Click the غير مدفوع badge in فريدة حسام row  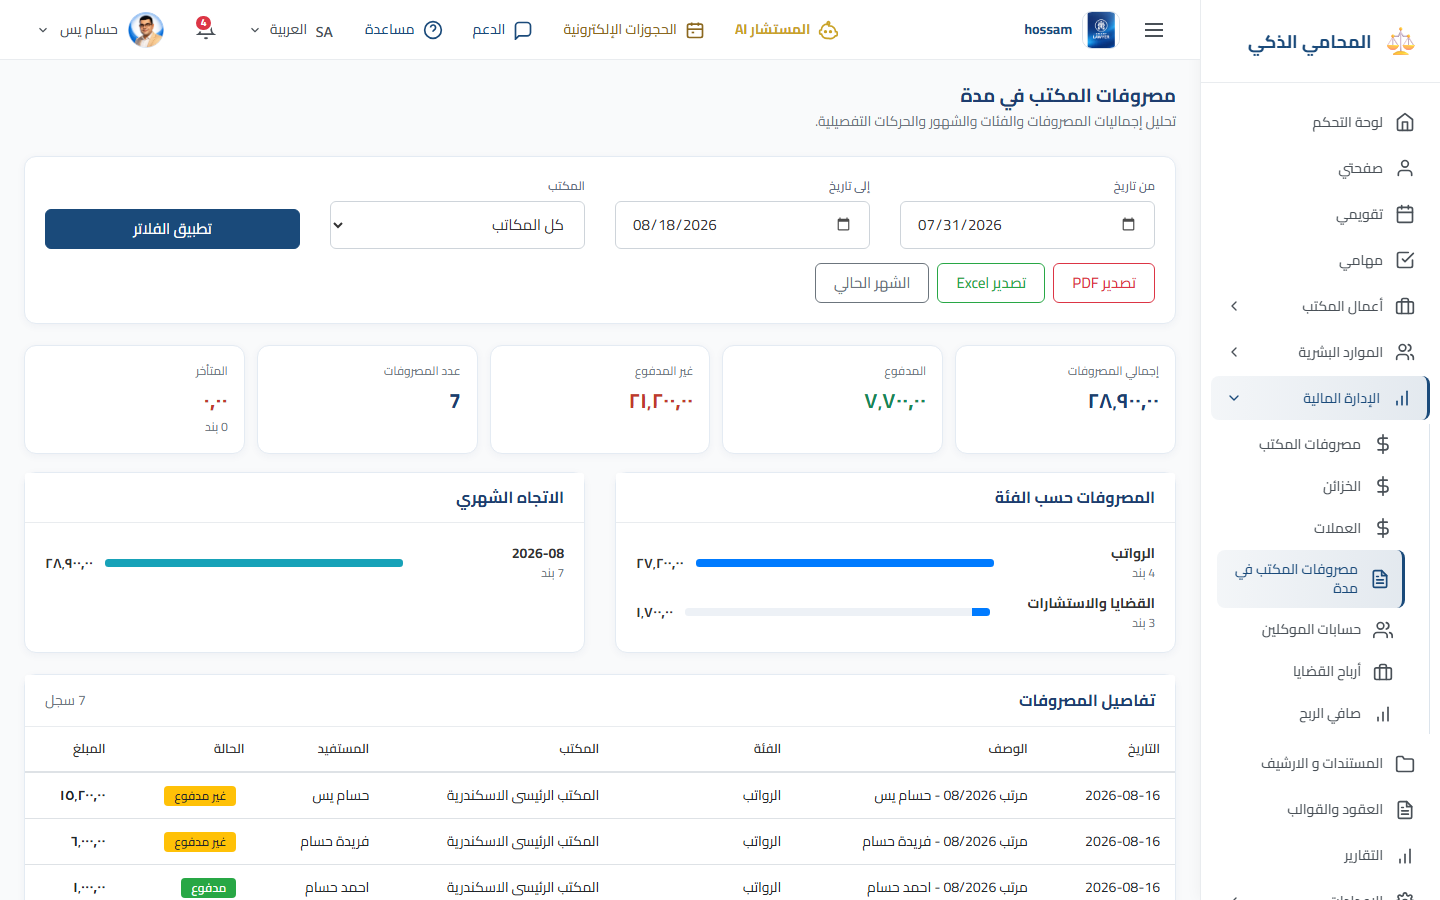click(x=200, y=842)
